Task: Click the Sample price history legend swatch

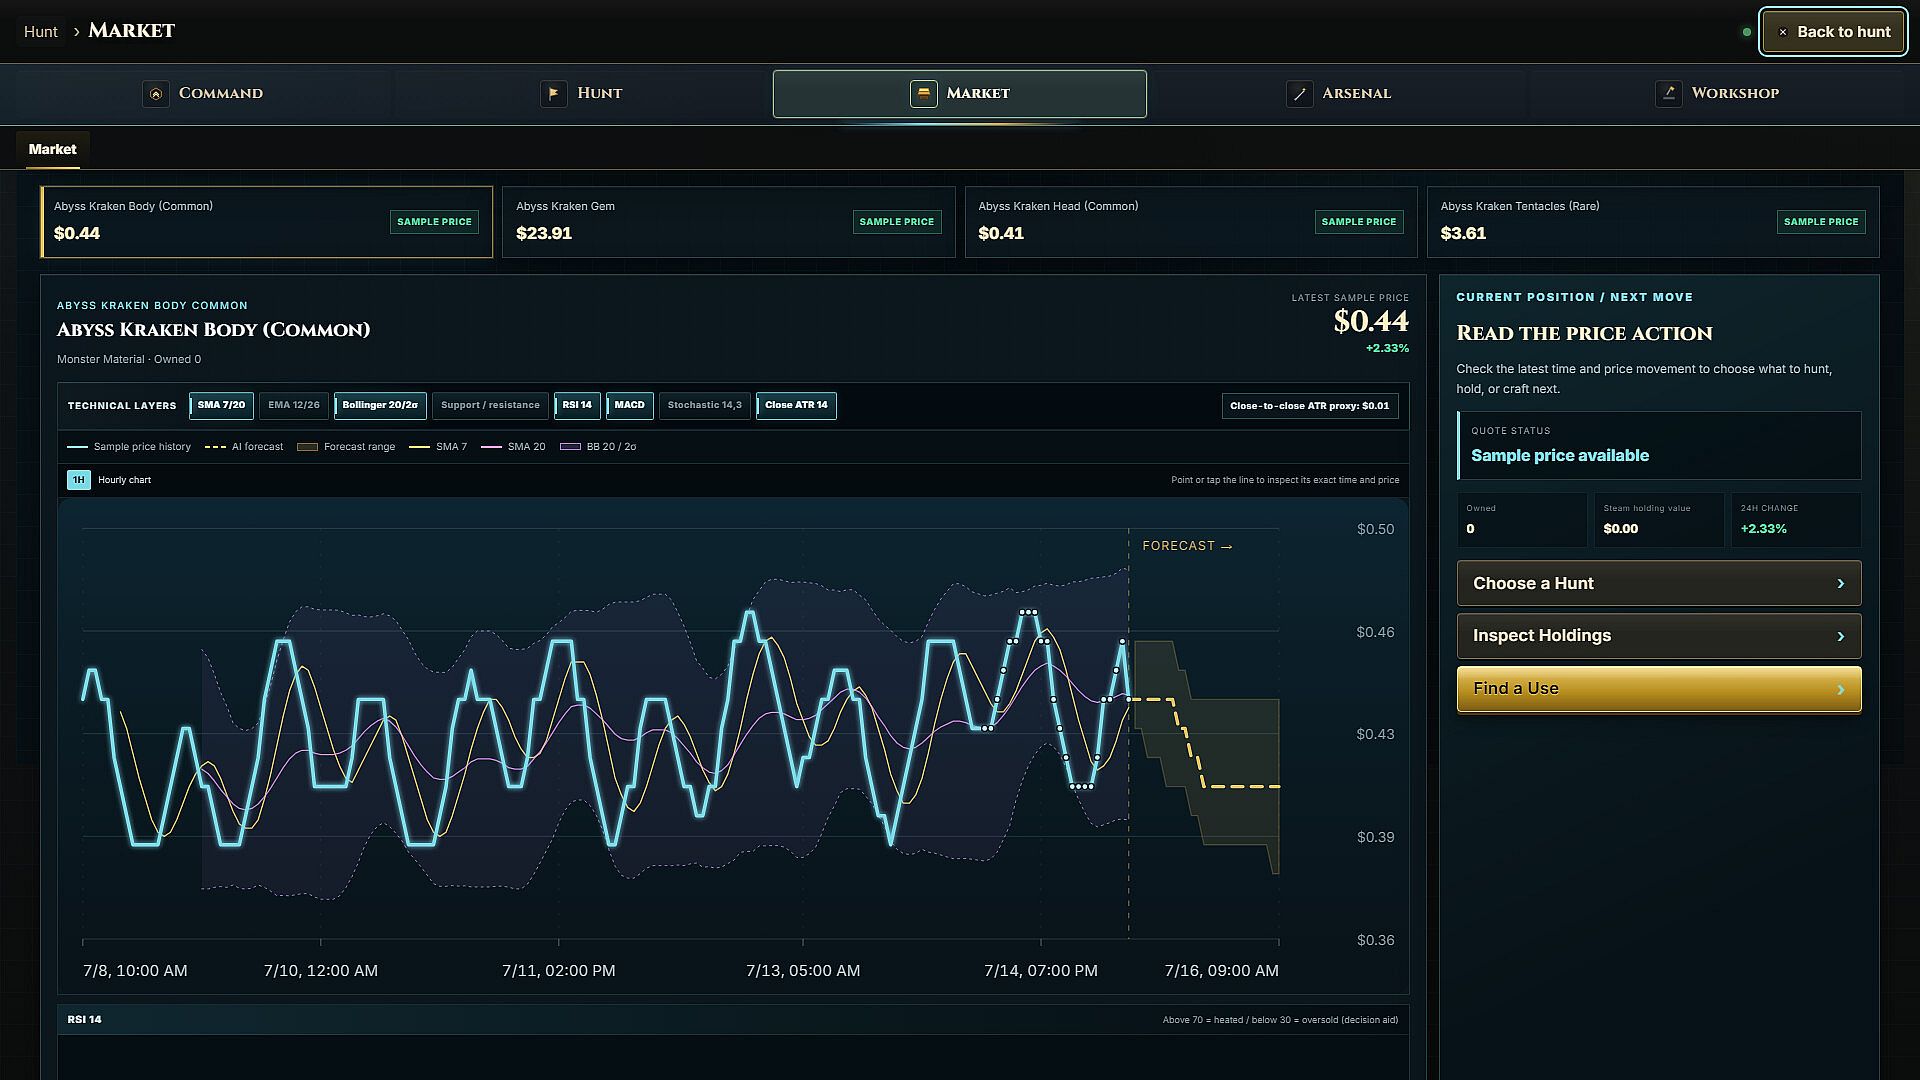Action: click(x=77, y=447)
